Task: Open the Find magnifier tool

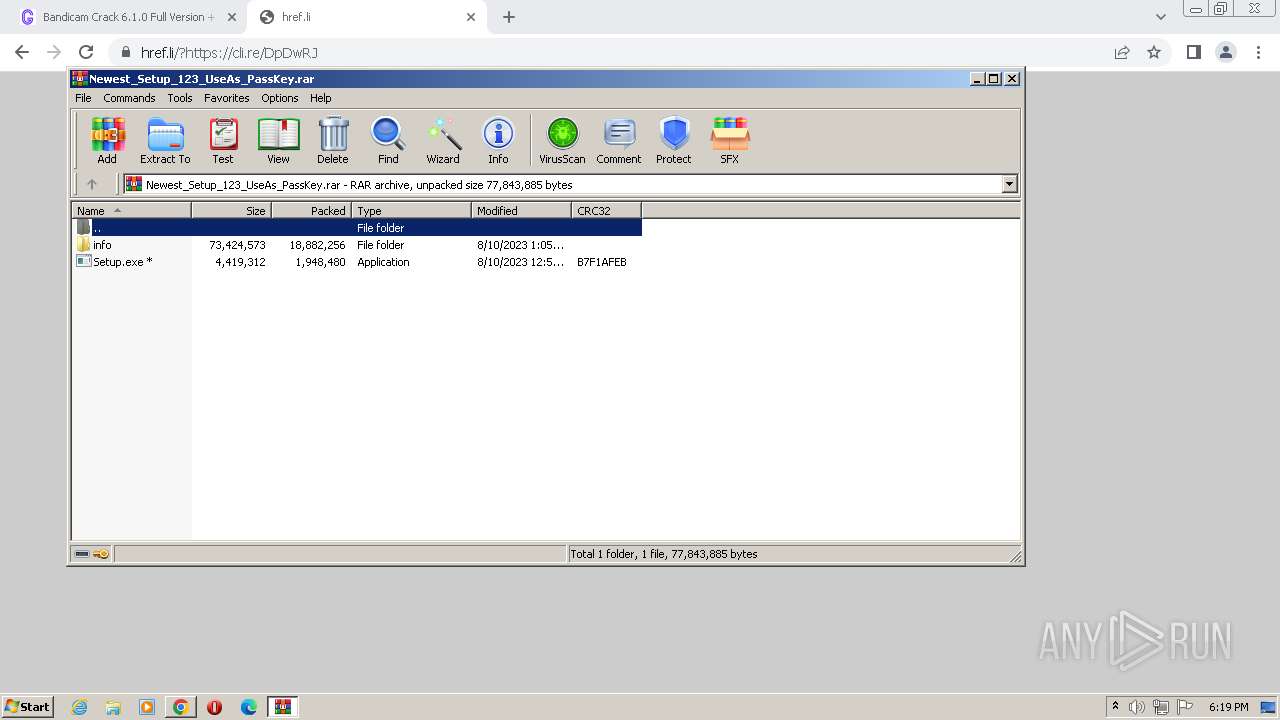Action: (388, 140)
